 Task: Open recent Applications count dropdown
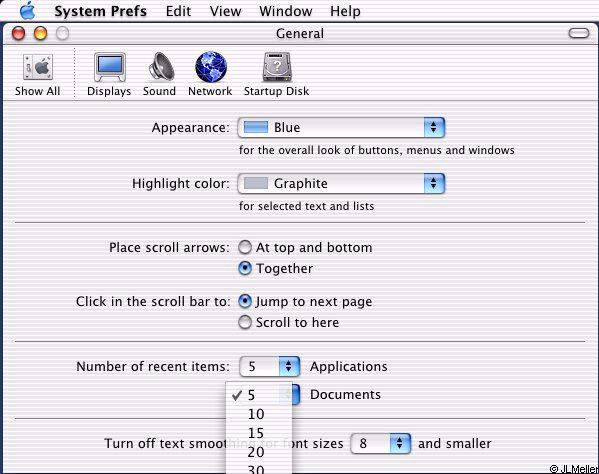coord(269,366)
